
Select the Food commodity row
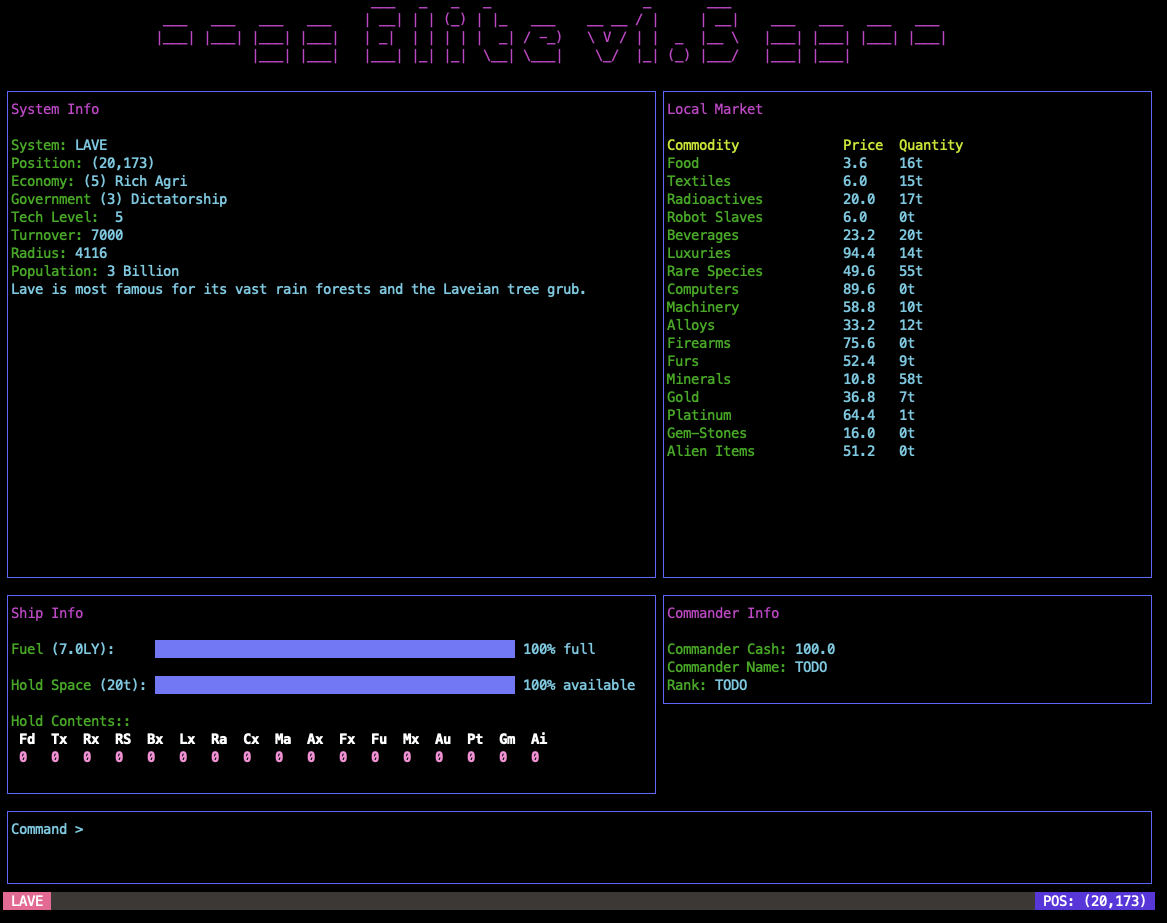point(683,163)
